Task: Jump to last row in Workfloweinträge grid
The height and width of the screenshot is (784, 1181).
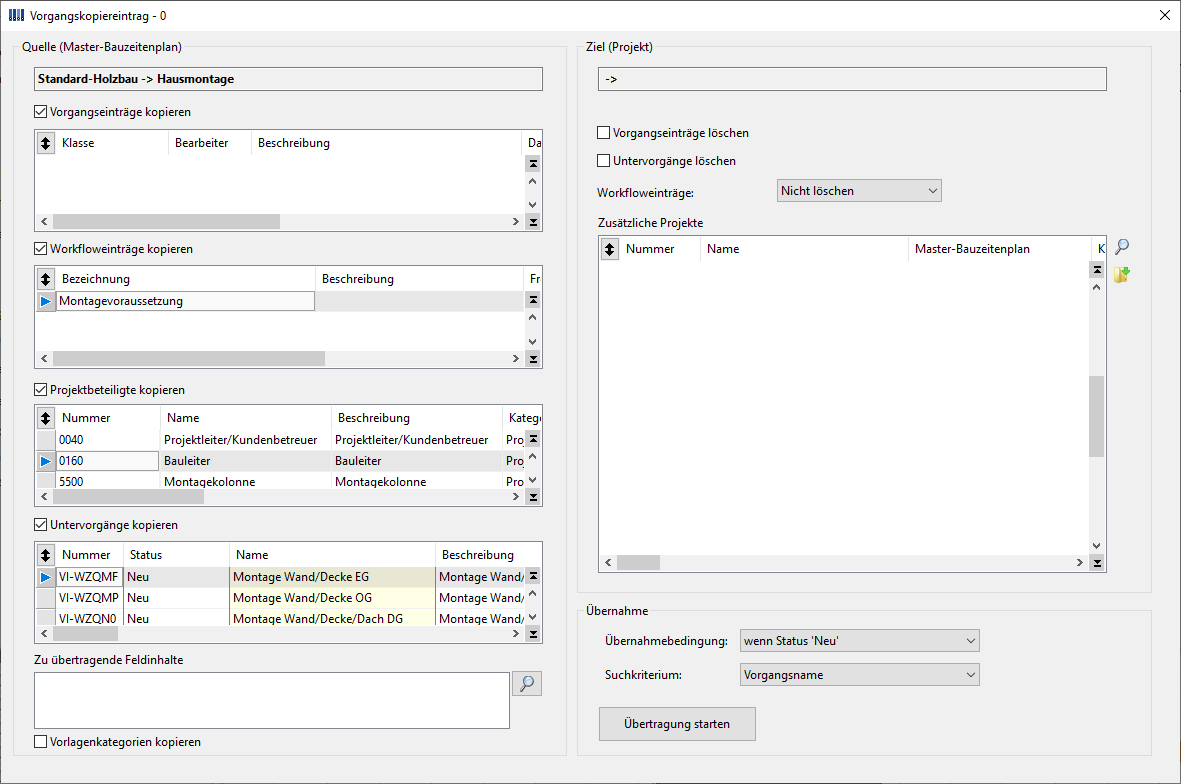Action: coord(533,359)
